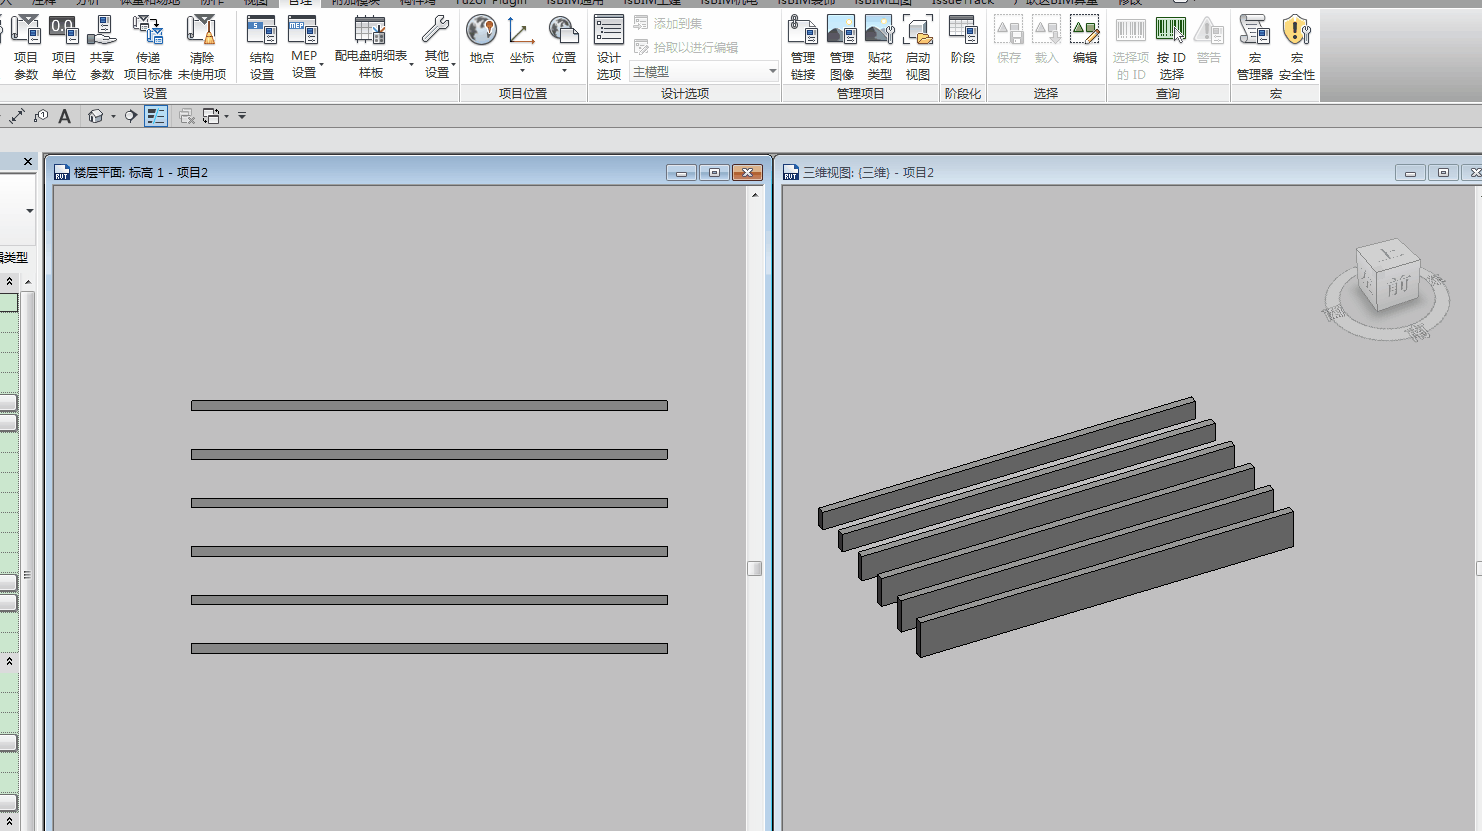Click 编辑 in the 选择 panel

1085,40
